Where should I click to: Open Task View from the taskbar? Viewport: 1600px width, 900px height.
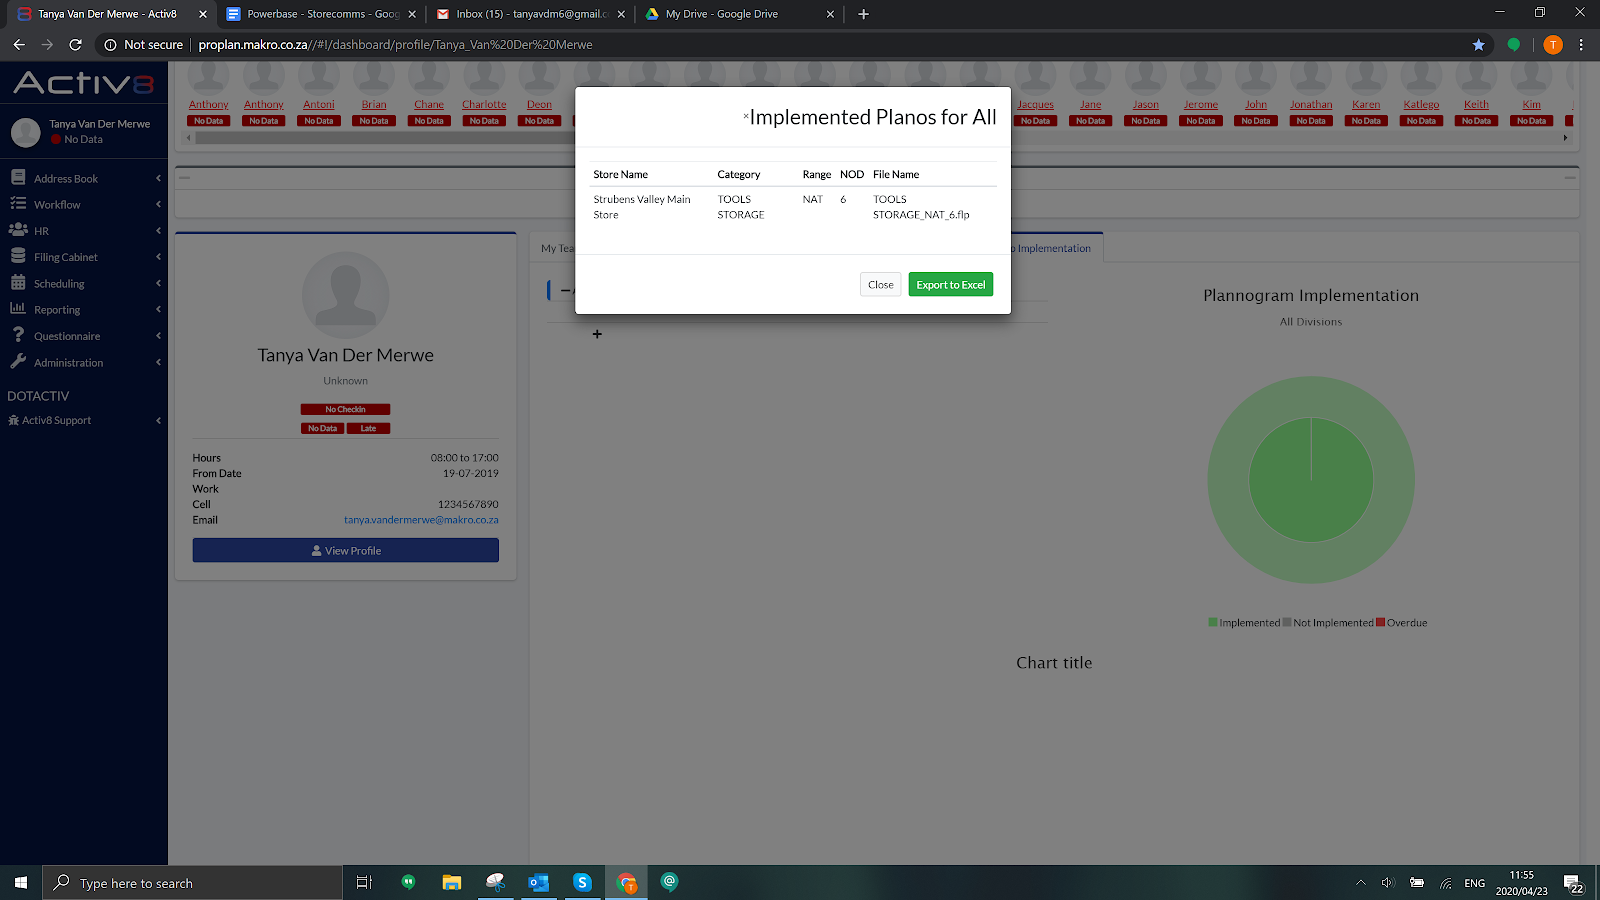364,883
